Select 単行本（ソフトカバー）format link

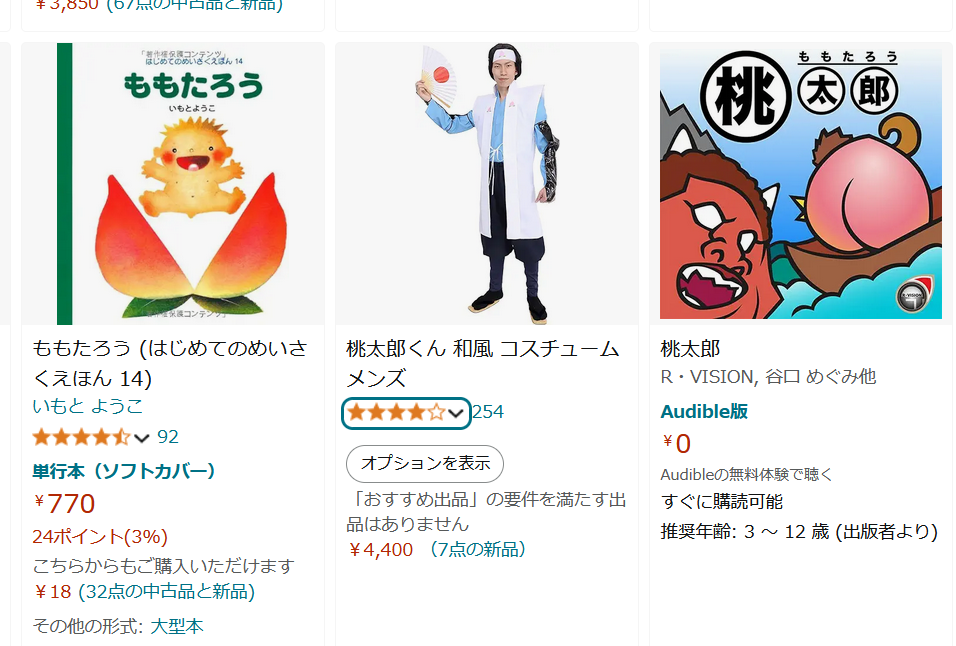(x=124, y=470)
